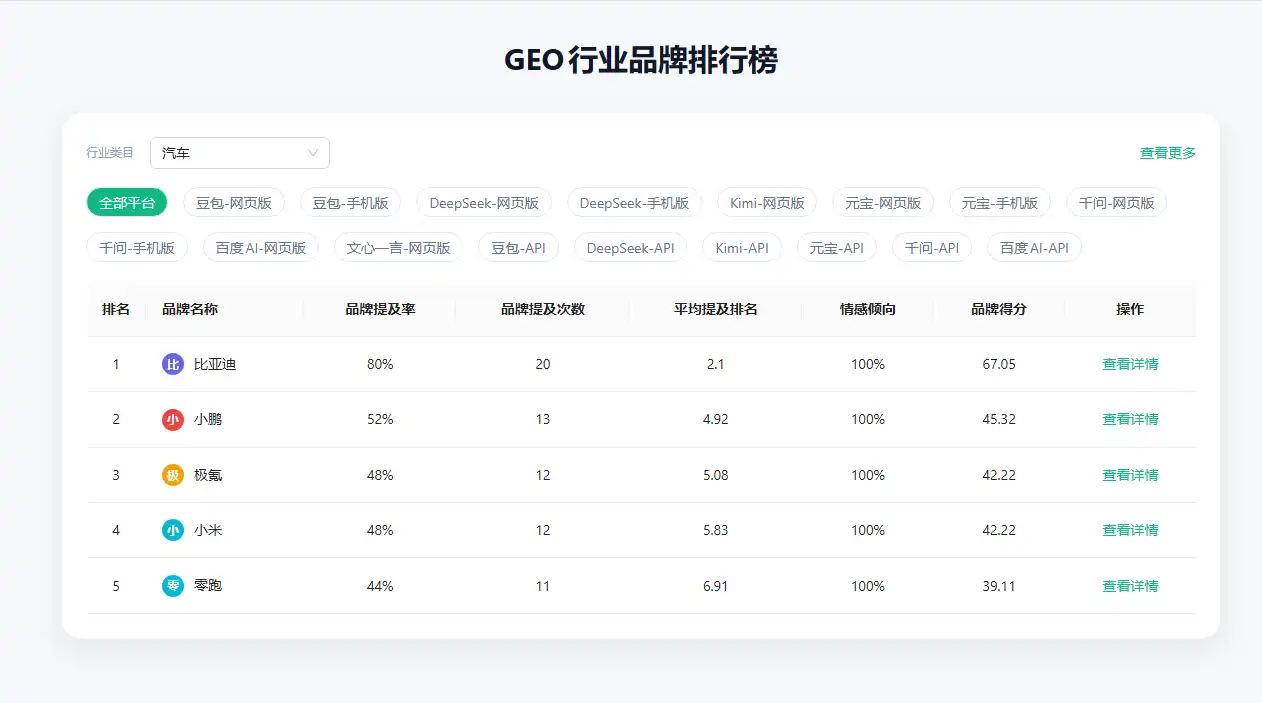Click the 4.92 average rank cell

pyautogui.click(x=716, y=419)
